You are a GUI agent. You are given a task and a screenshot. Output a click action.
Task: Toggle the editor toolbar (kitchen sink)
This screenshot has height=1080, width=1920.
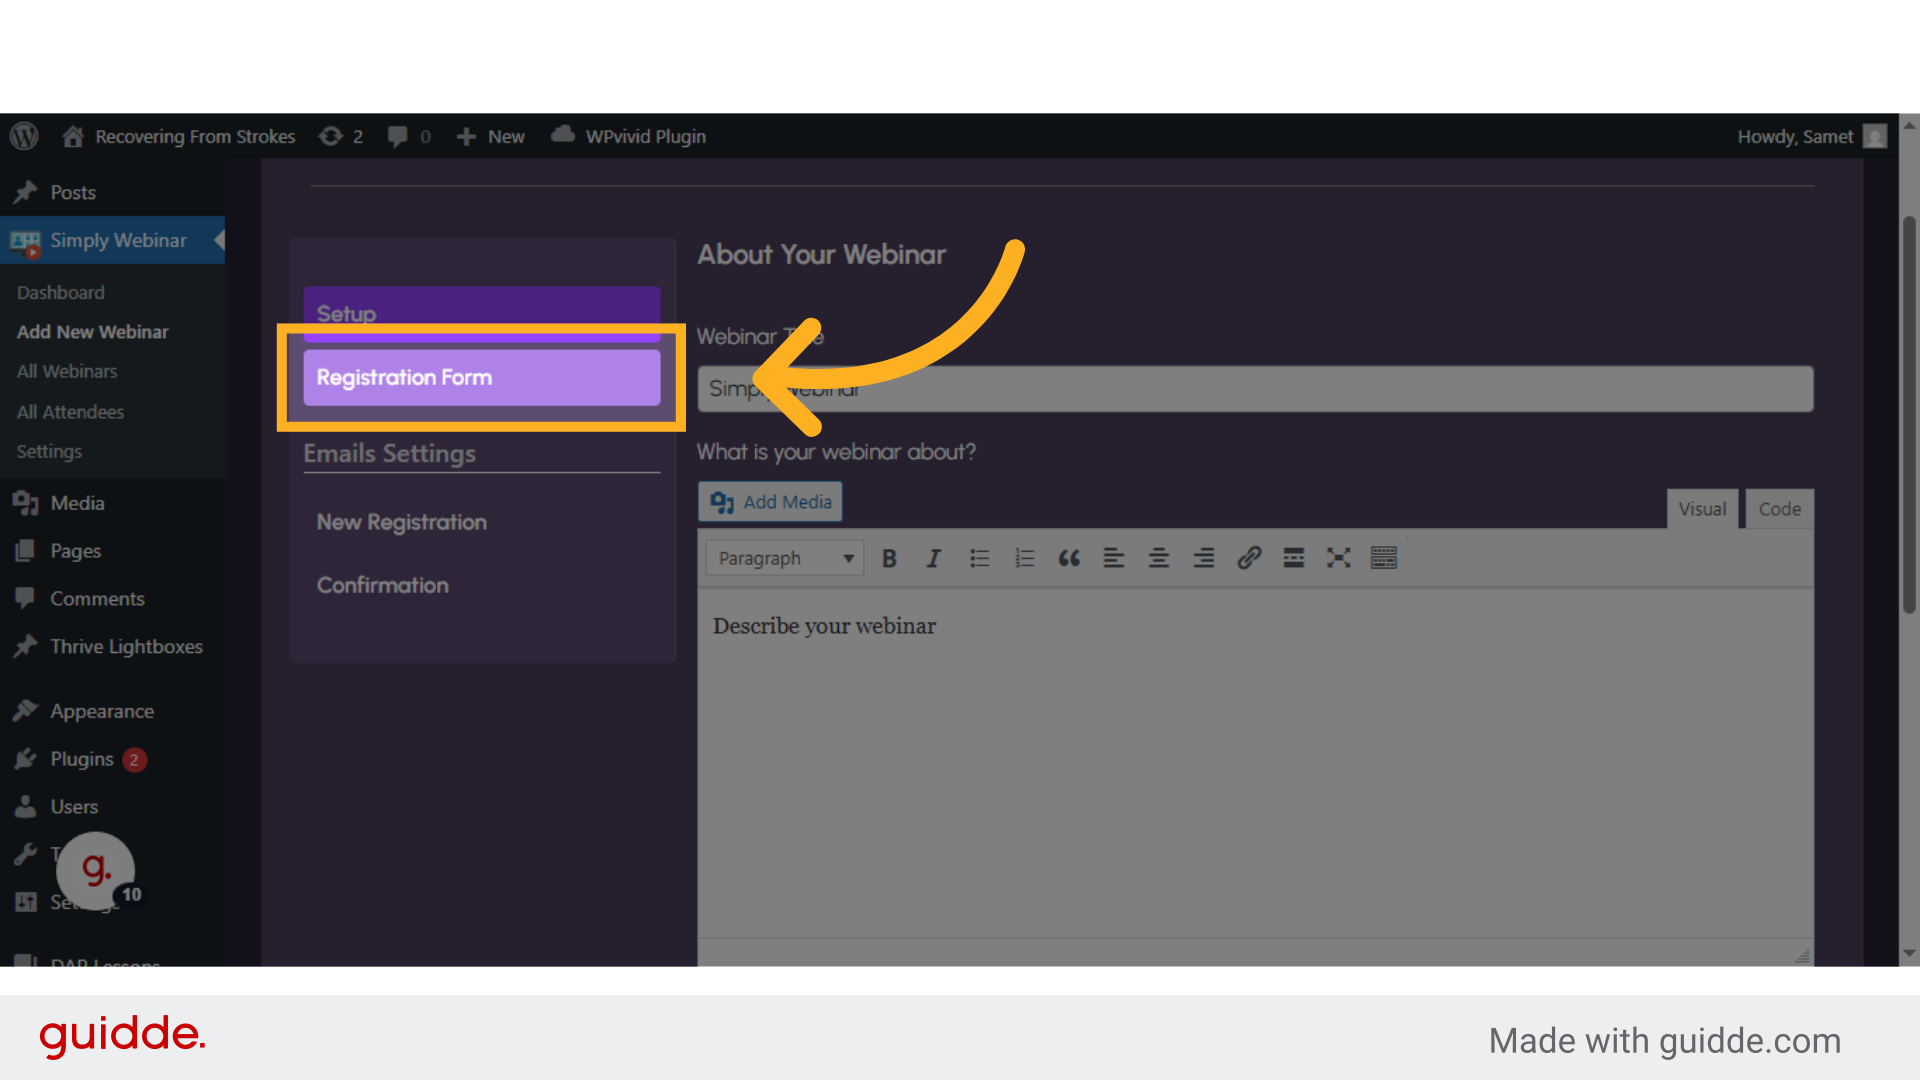click(x=1384, y=558)
